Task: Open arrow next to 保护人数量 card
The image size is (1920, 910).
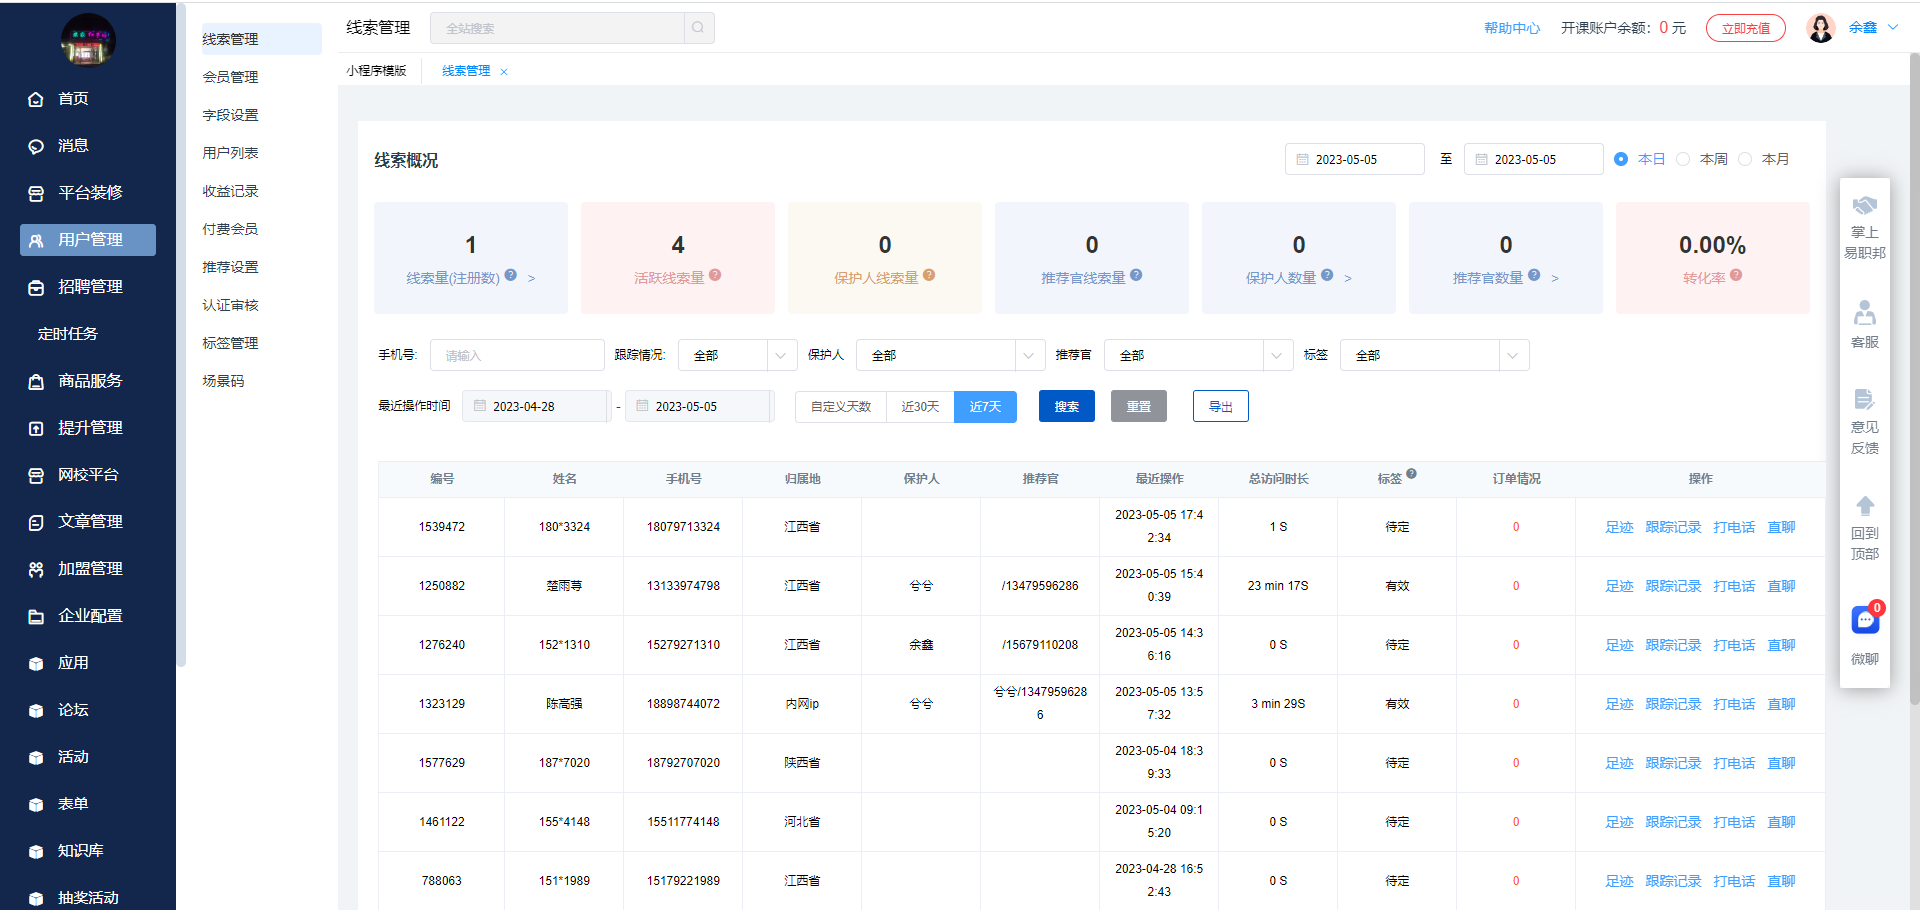Action: point(1348,278)
